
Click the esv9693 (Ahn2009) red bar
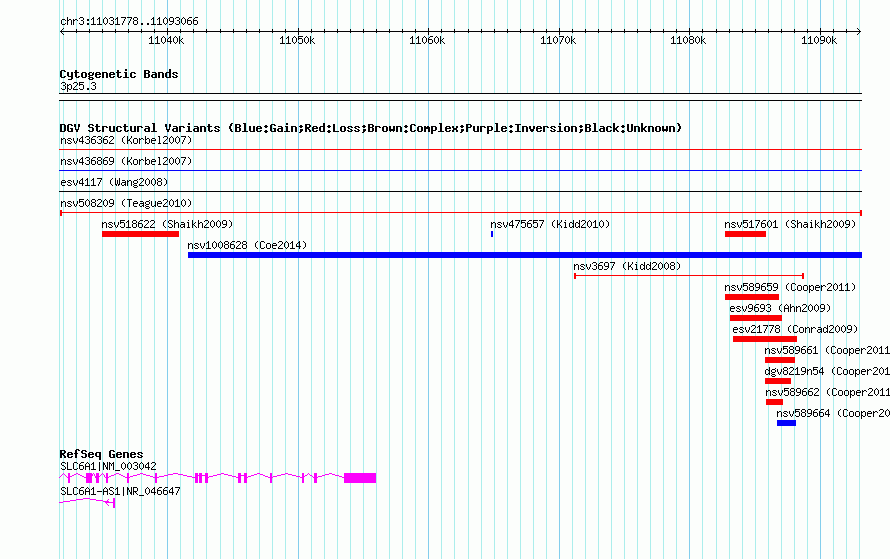(x=755, y=318)
